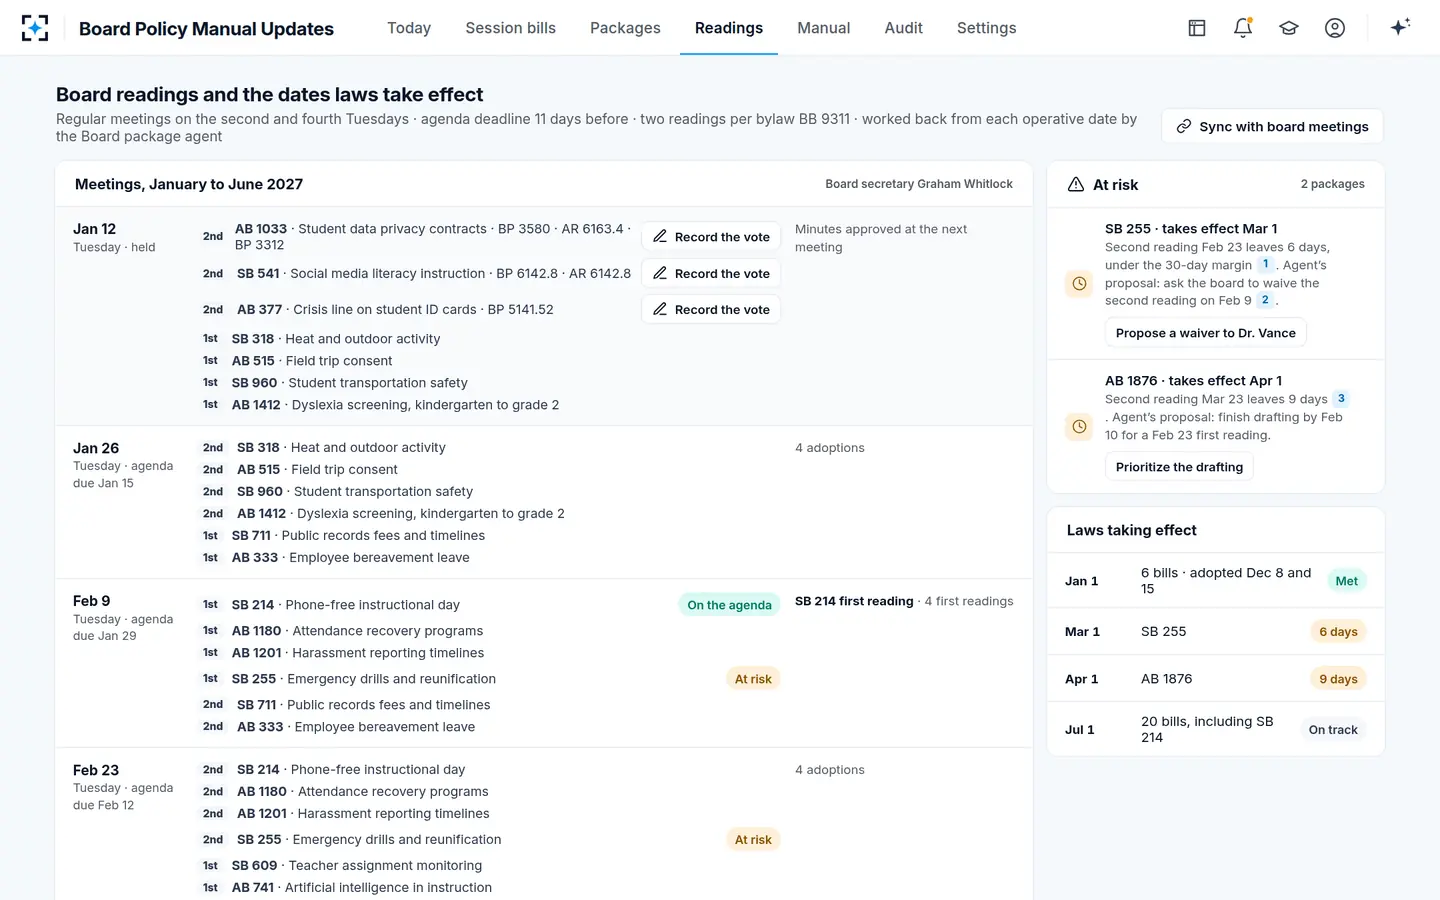Screen dimensions: 1440x900
Task: Open footnote reference 1 in SB 255 card
Action: (1265, 265)
